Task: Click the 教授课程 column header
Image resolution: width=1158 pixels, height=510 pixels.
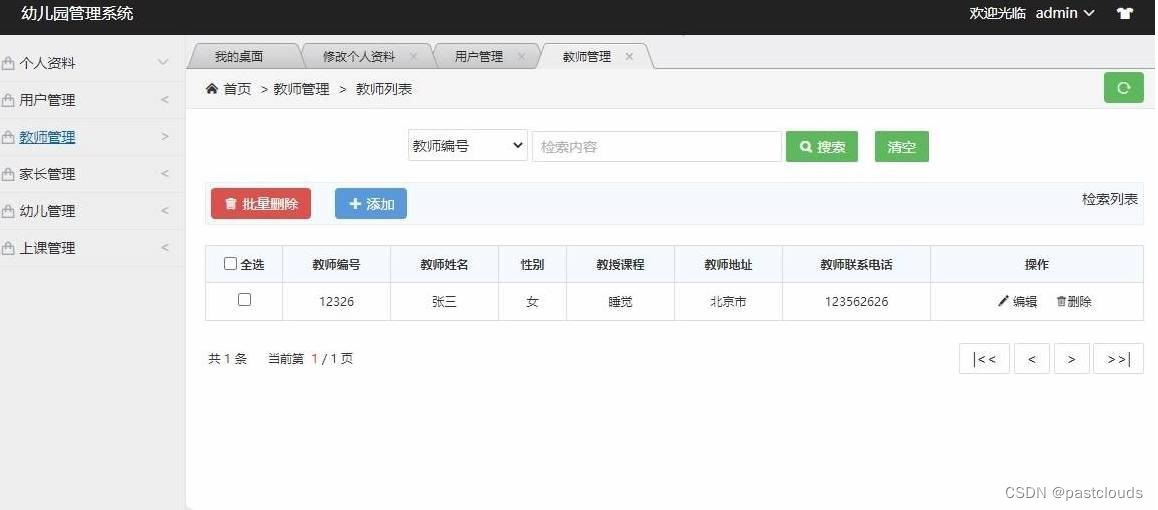Action: [x=620, y=264]
